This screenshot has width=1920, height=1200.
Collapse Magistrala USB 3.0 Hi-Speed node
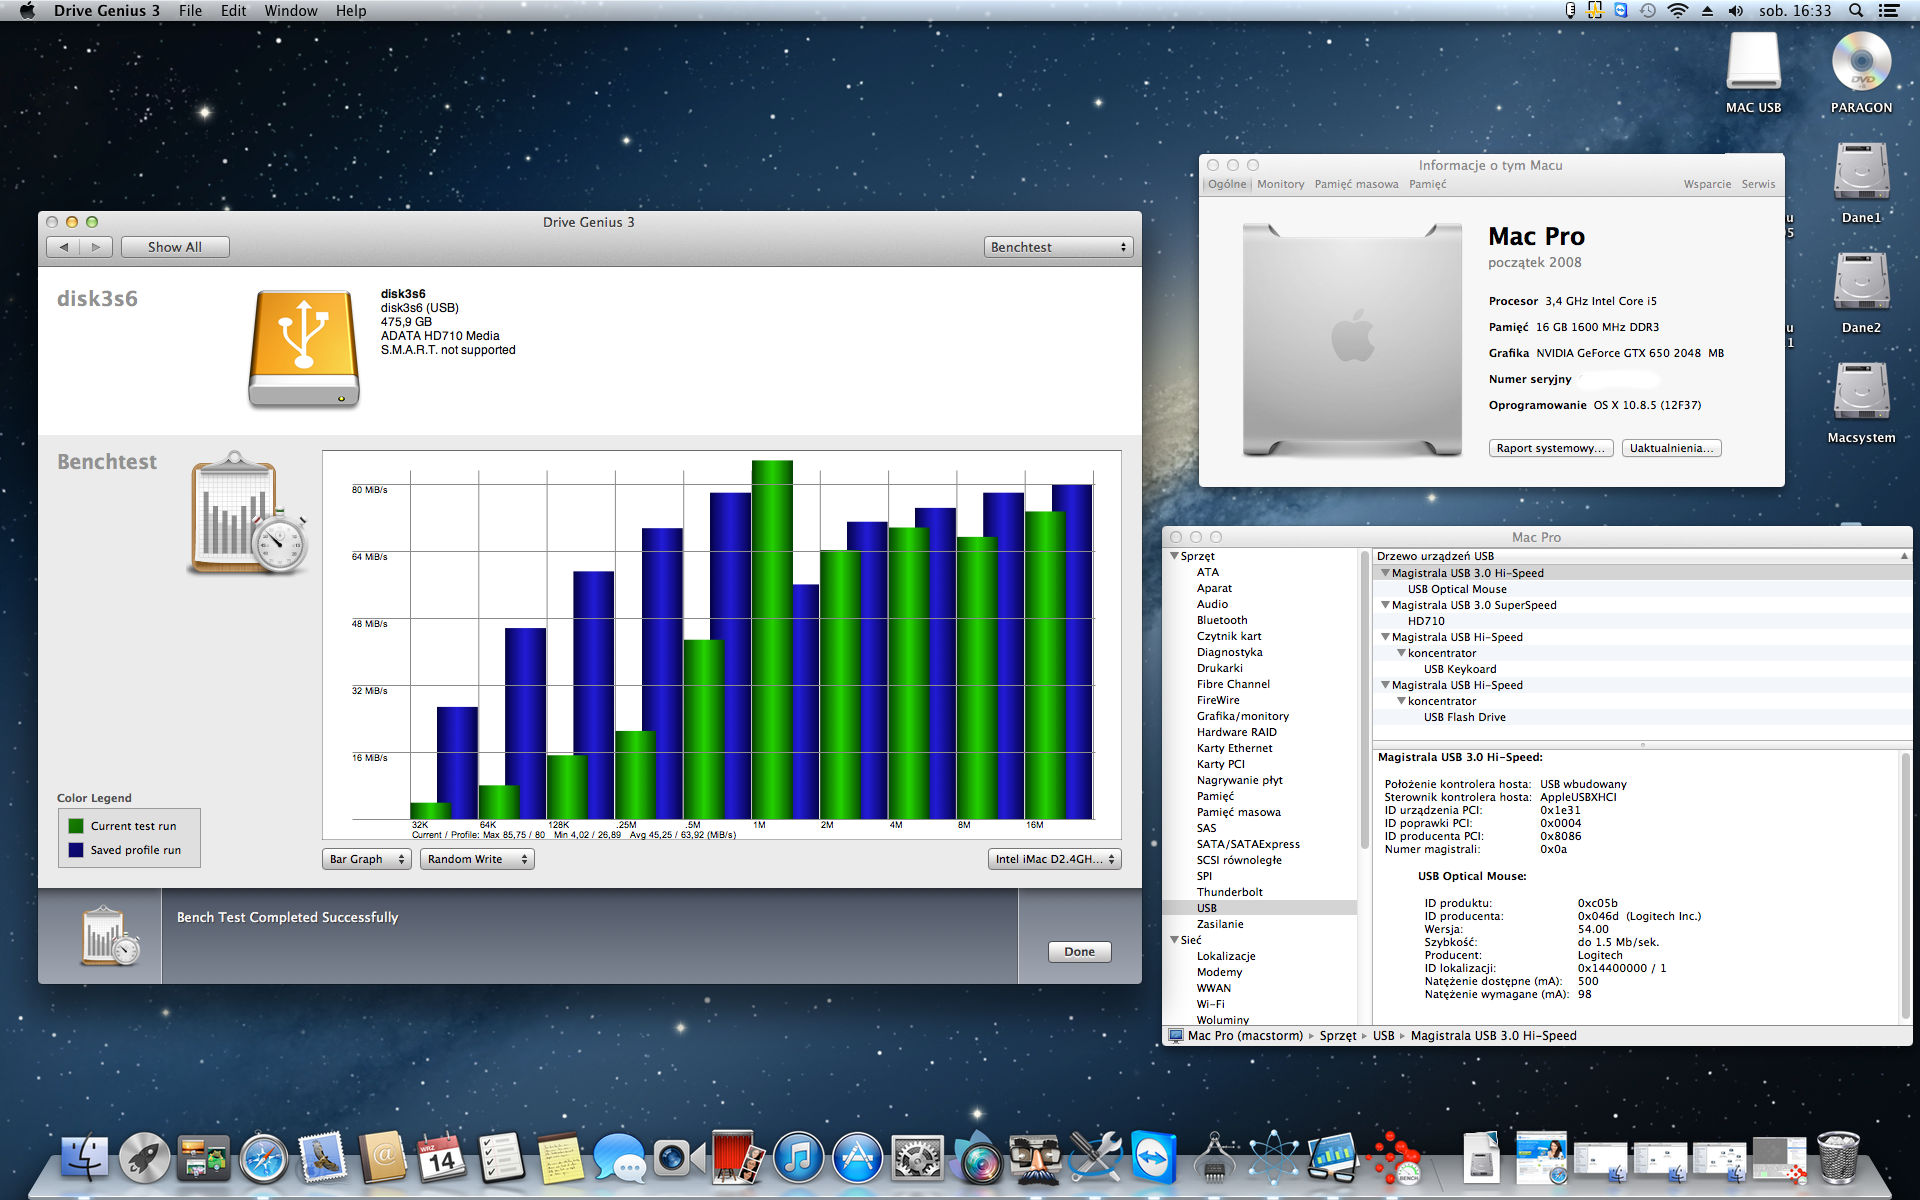tap(1385, 573)
